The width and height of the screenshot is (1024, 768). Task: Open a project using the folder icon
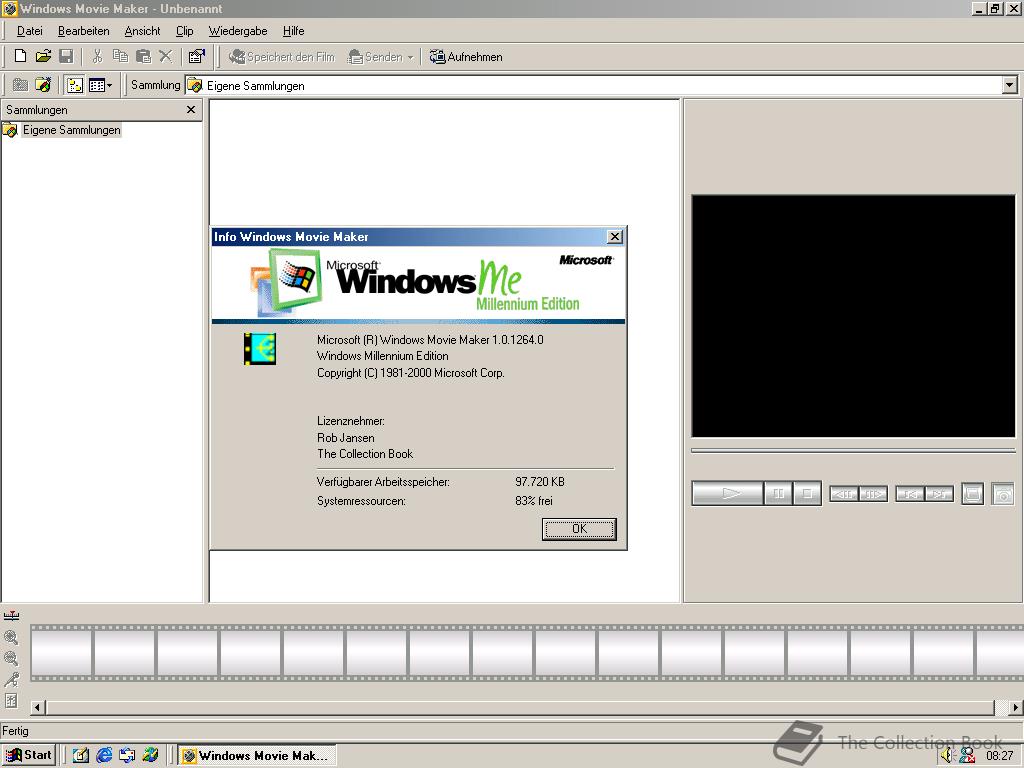tap(43, 56)
